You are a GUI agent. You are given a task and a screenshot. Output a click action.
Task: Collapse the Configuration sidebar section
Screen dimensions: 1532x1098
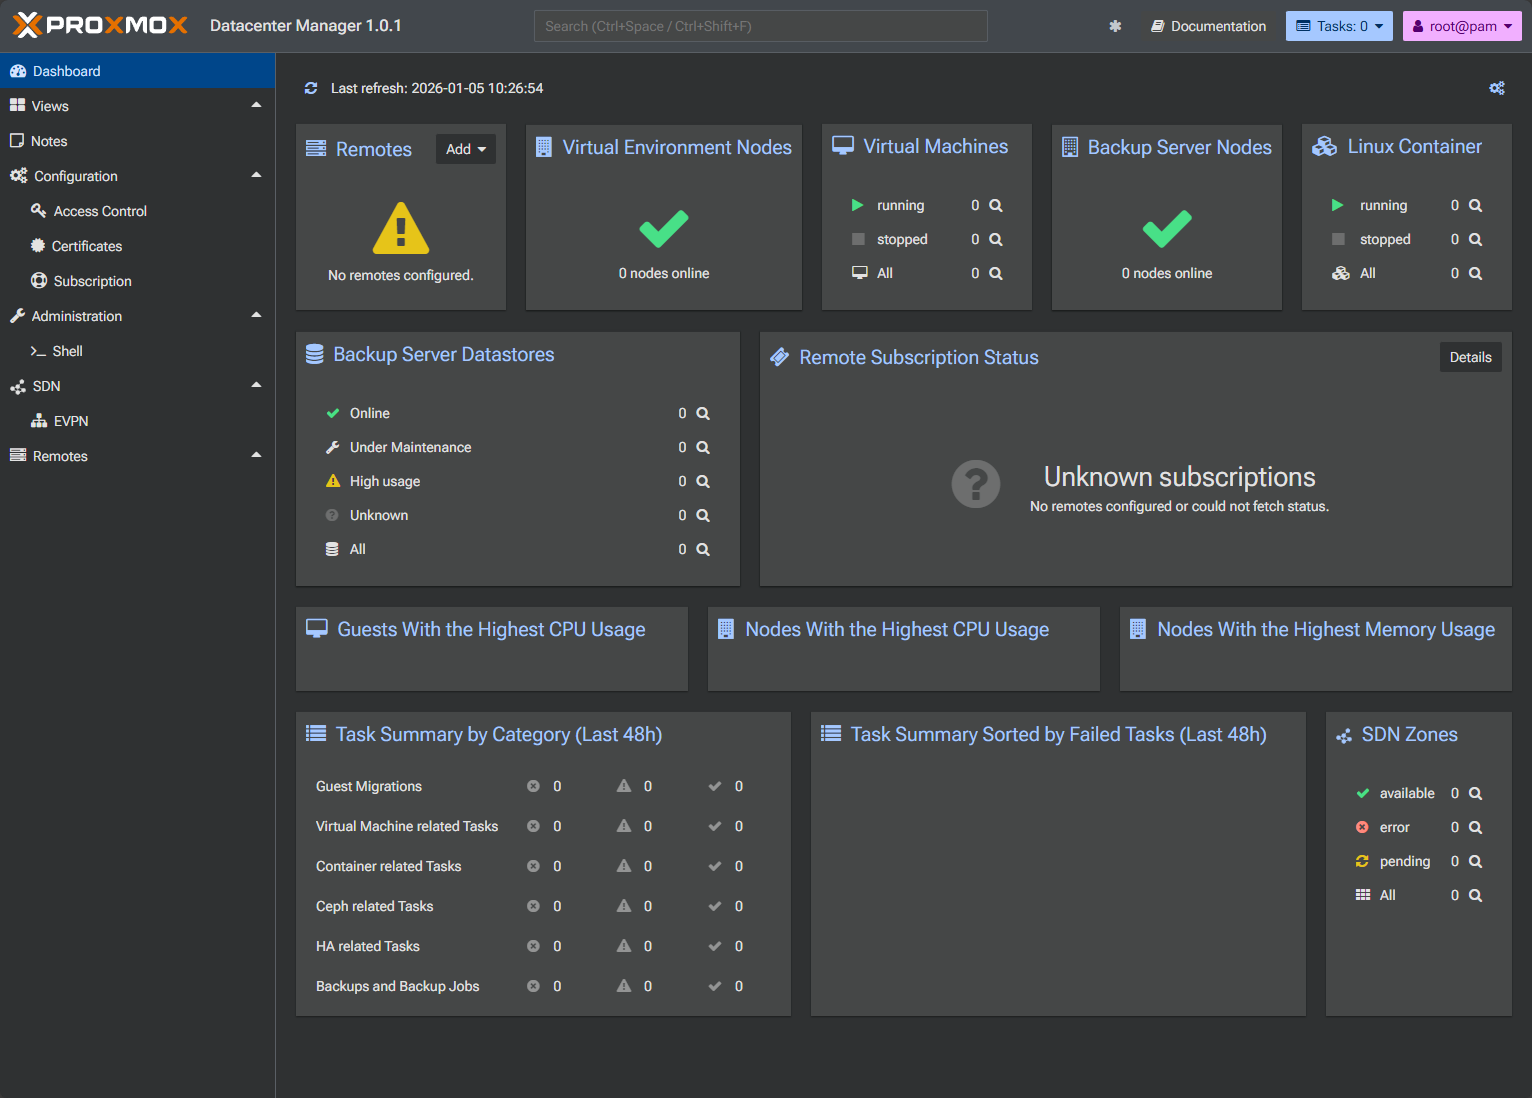coord(257,175)
